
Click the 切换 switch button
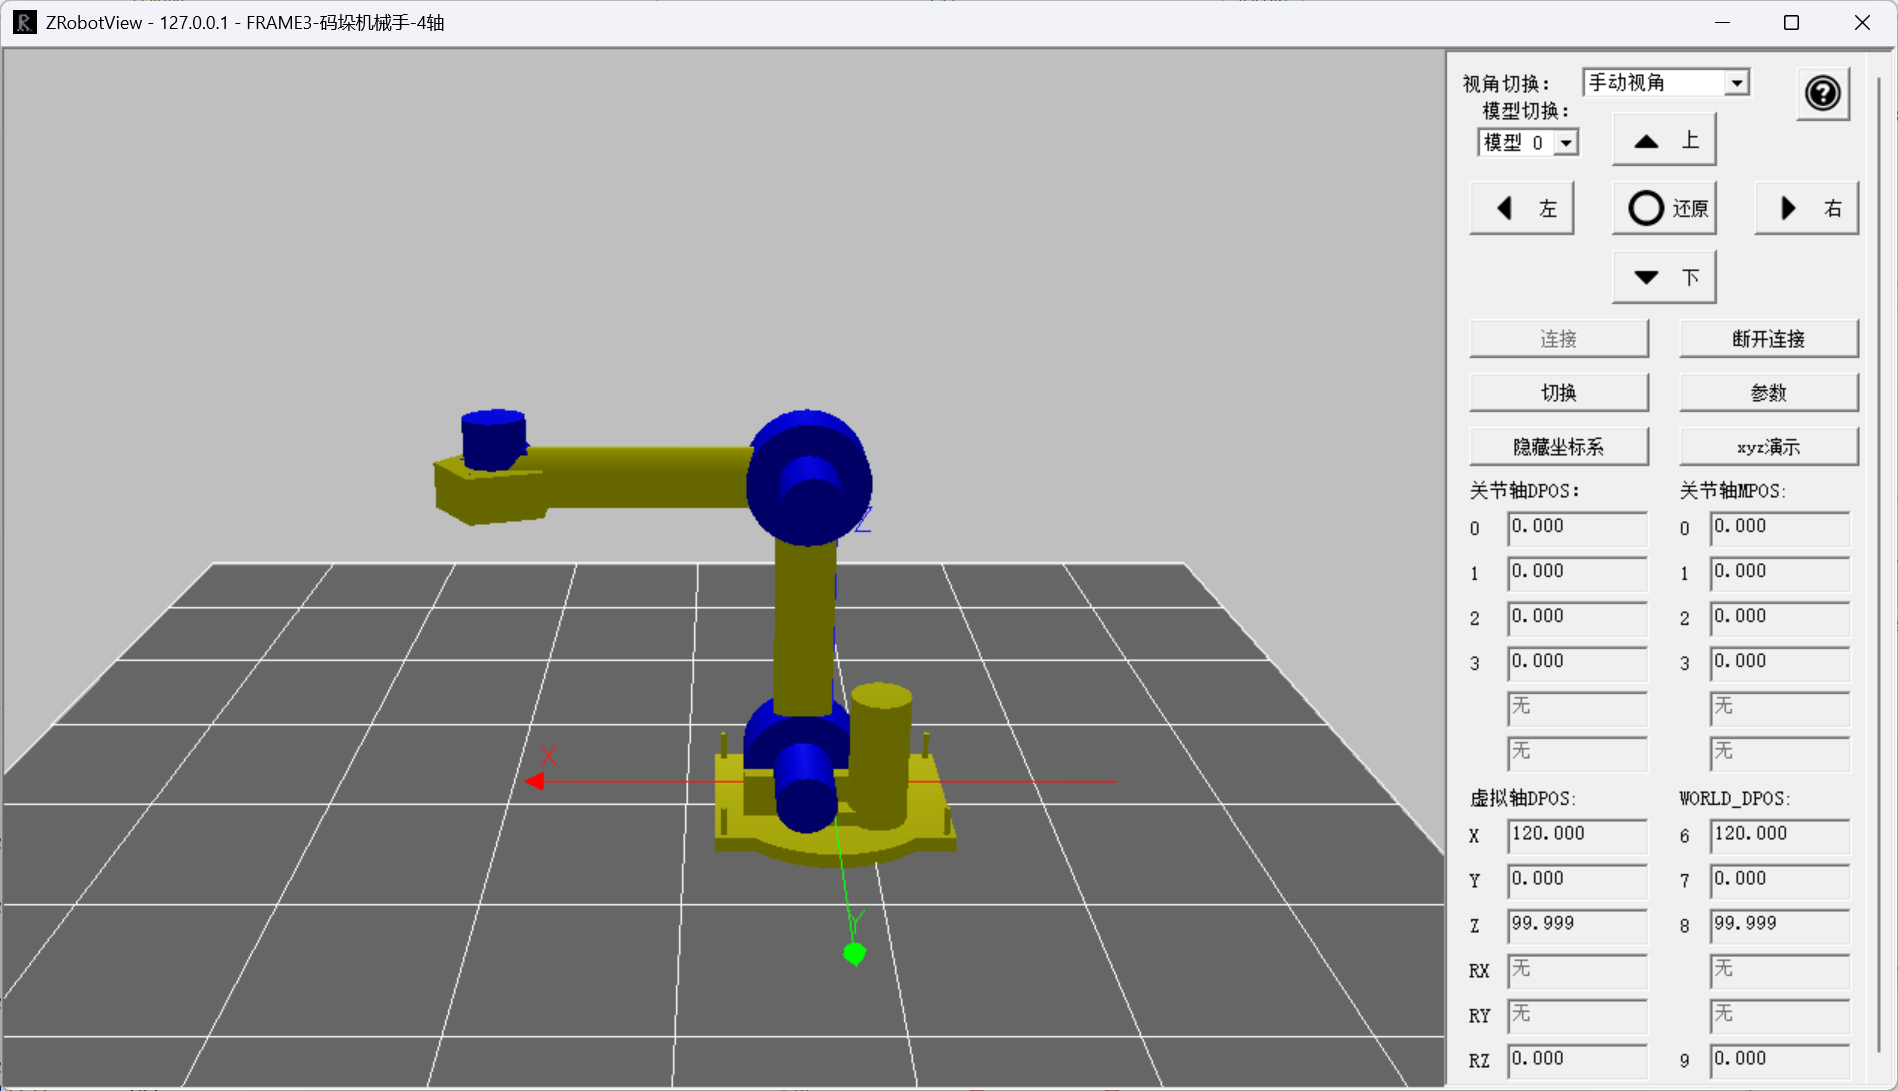click(1558, 392)
